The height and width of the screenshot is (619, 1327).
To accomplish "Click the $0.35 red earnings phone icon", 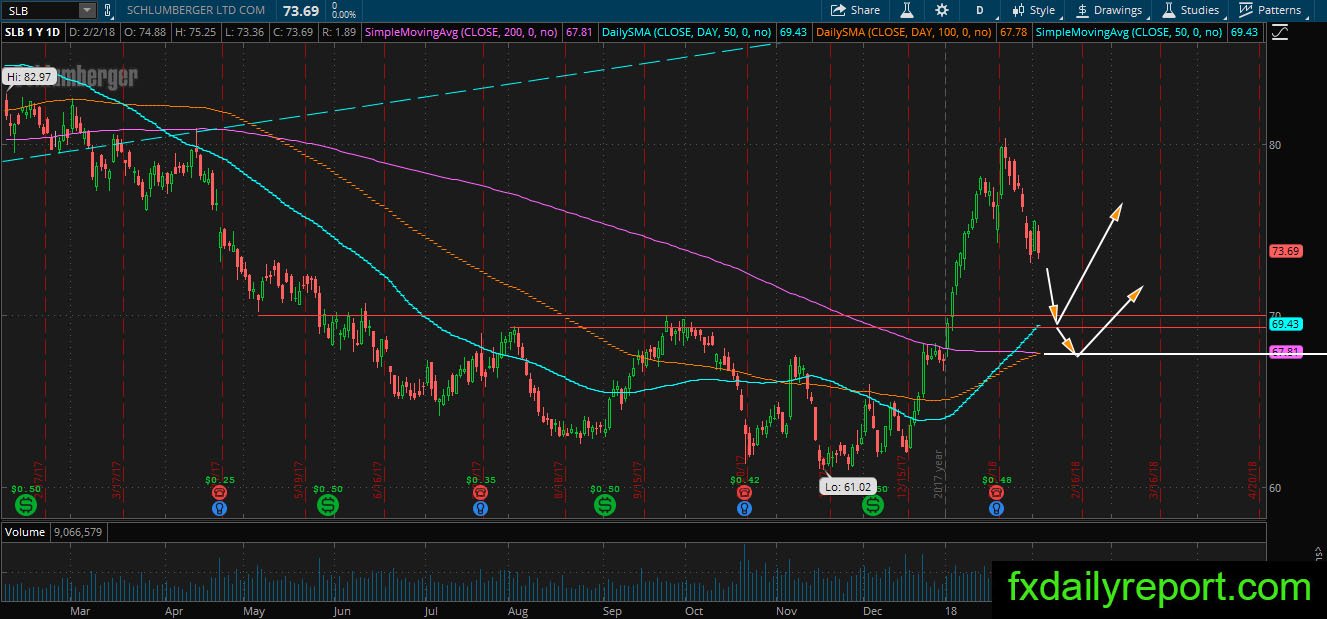I will tap(482, 492).
